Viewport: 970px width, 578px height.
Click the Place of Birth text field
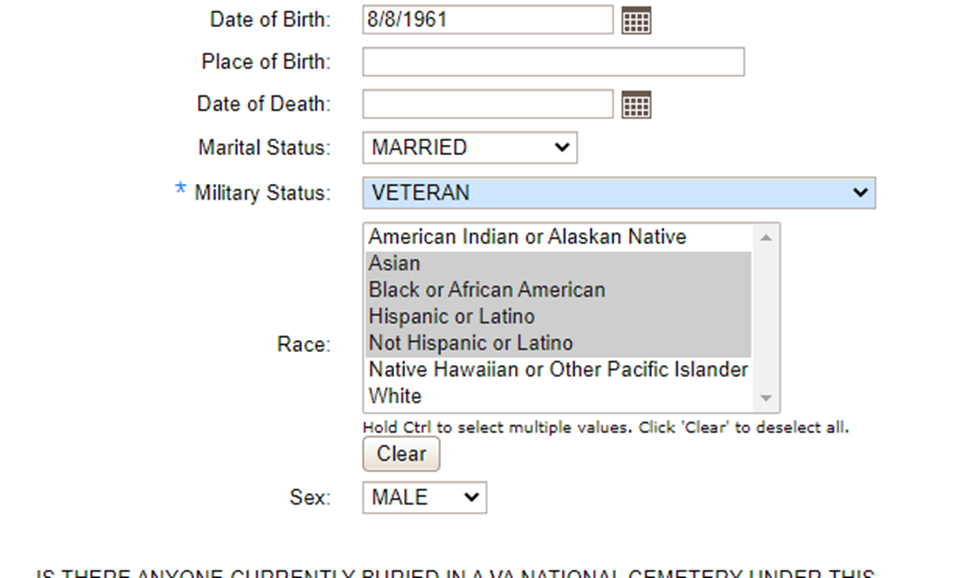click(553, 62)
